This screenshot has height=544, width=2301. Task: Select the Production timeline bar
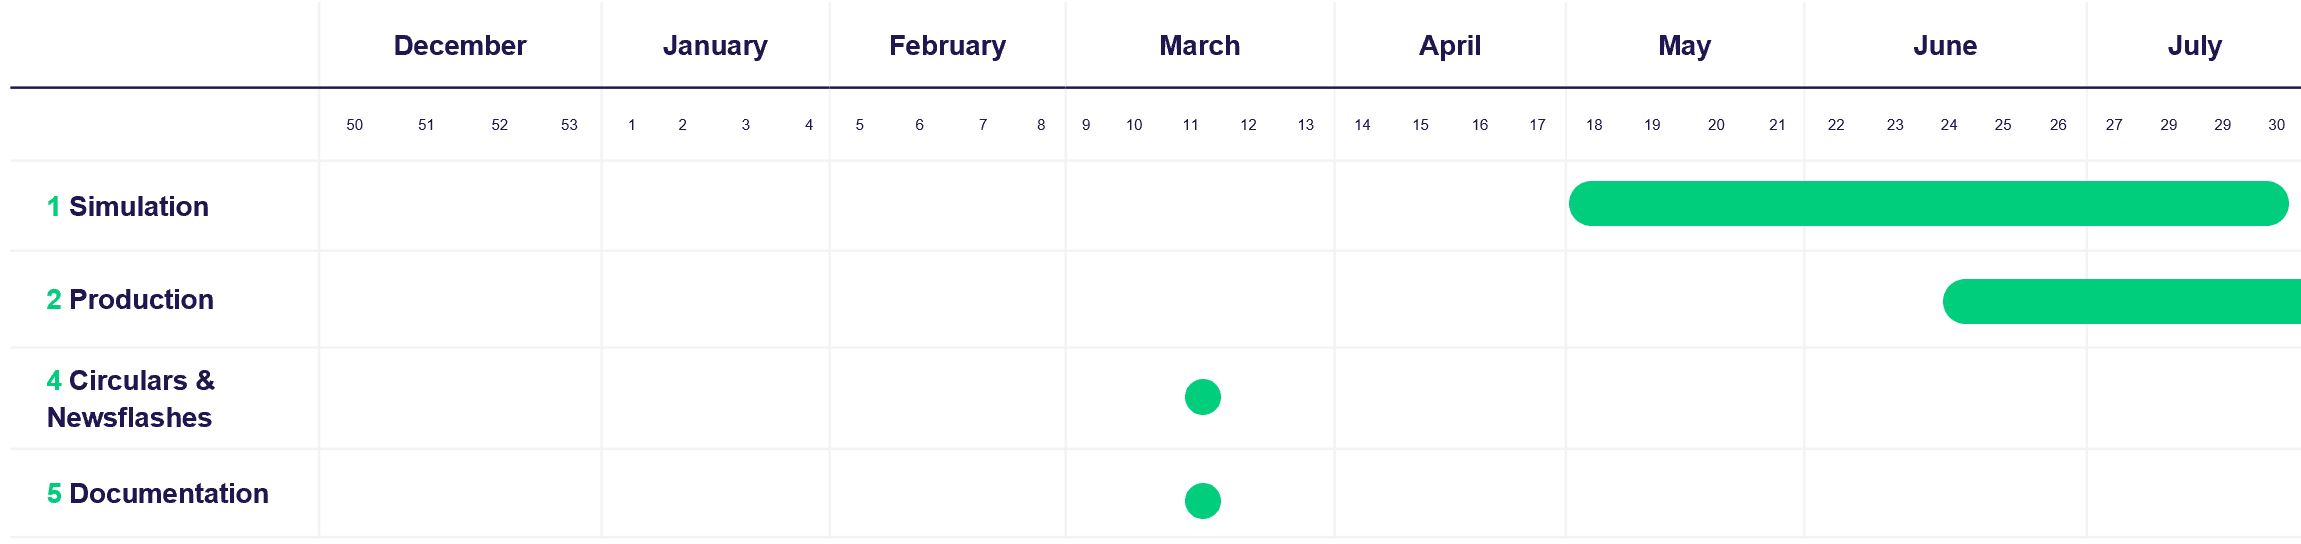pos(2121,302)
